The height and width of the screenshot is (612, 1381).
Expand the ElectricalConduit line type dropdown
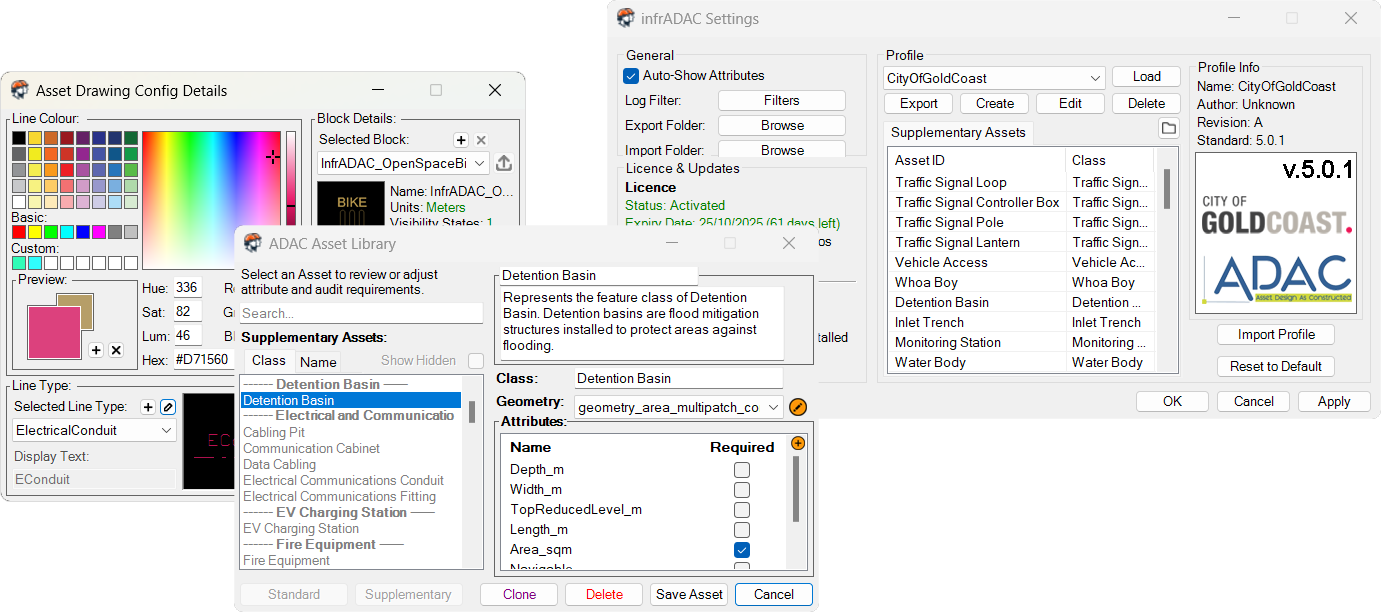(x=95, y=431)
